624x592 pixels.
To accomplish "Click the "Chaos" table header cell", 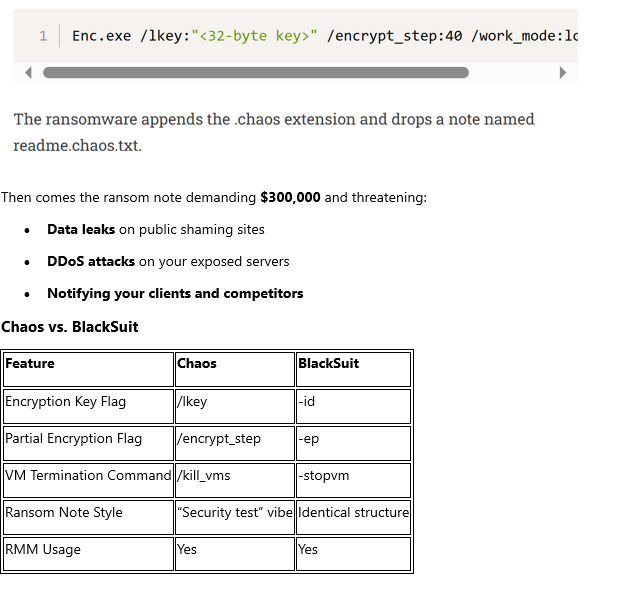I will pos(235,369).
